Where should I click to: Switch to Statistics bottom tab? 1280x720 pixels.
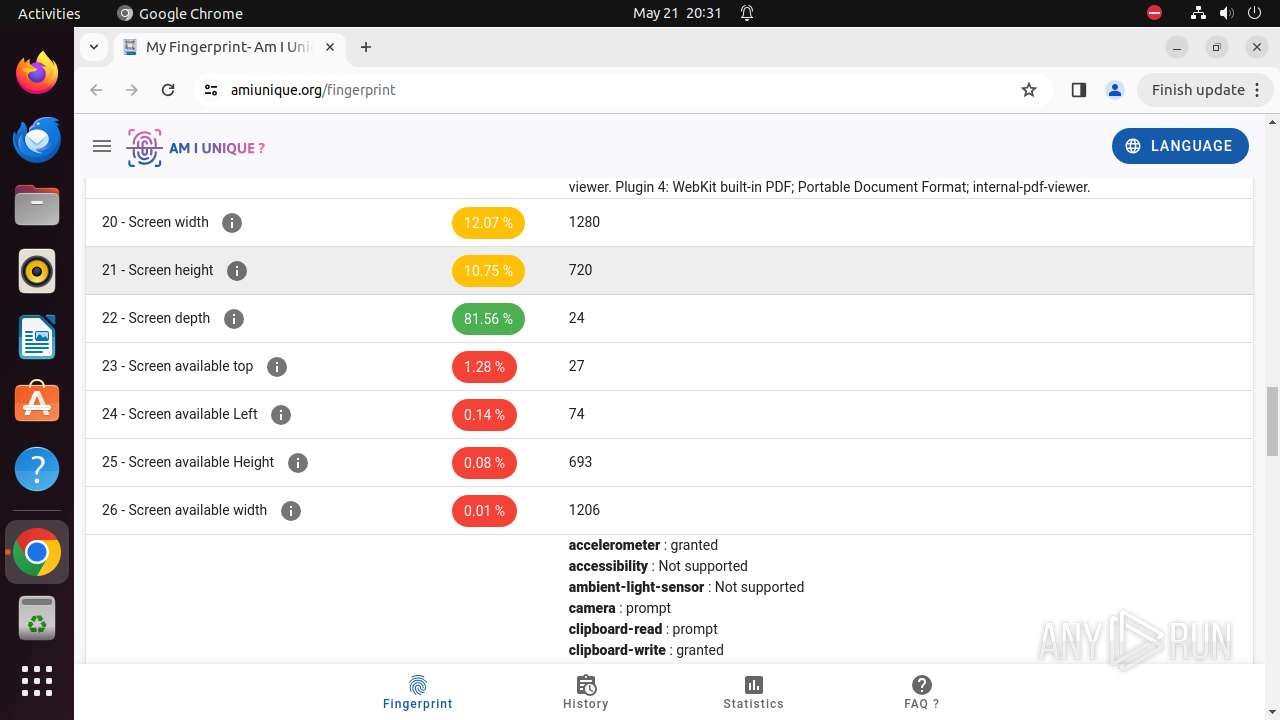coord(754,692)
